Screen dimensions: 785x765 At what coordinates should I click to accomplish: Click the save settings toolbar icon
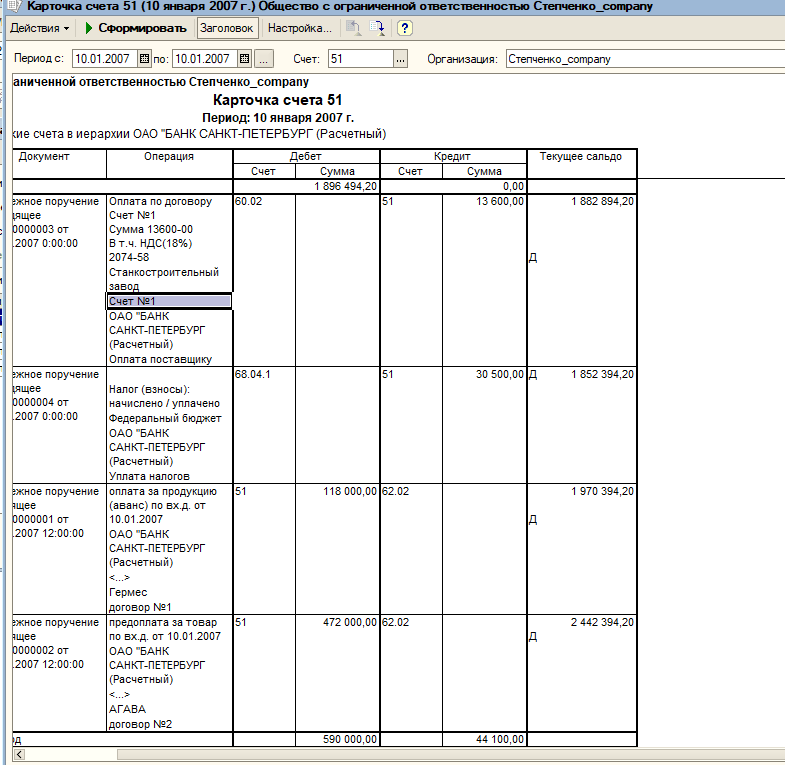[377, 28]
